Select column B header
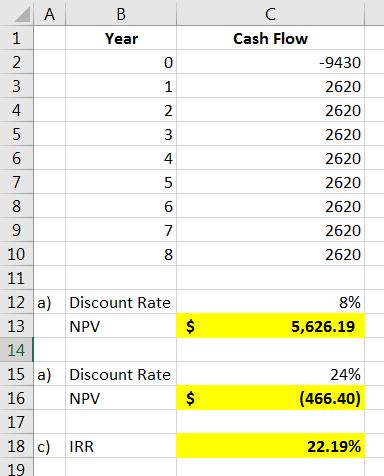 point(121,14)
